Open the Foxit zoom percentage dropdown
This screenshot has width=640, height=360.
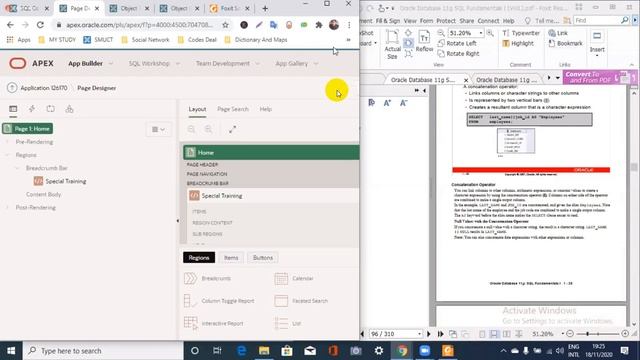(481, 33)
